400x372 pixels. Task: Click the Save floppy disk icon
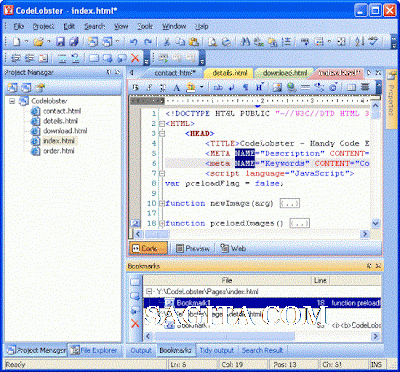60,42
